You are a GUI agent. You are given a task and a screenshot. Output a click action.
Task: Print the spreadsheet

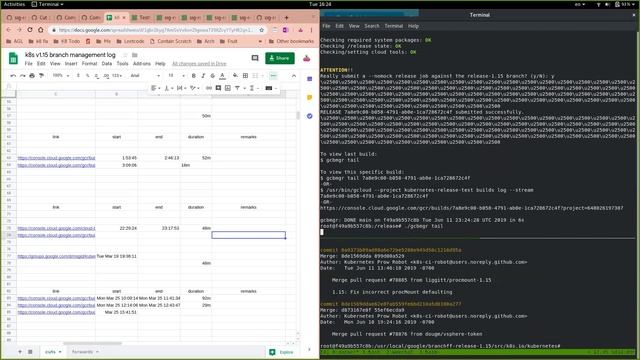[32, 76]
